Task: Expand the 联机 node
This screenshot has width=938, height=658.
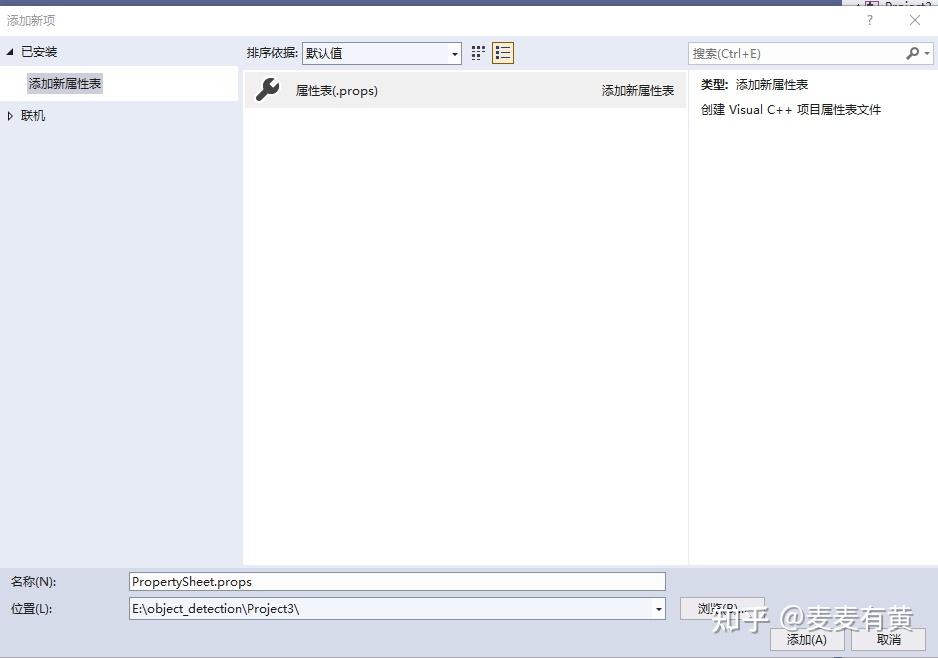Action: 10,115
